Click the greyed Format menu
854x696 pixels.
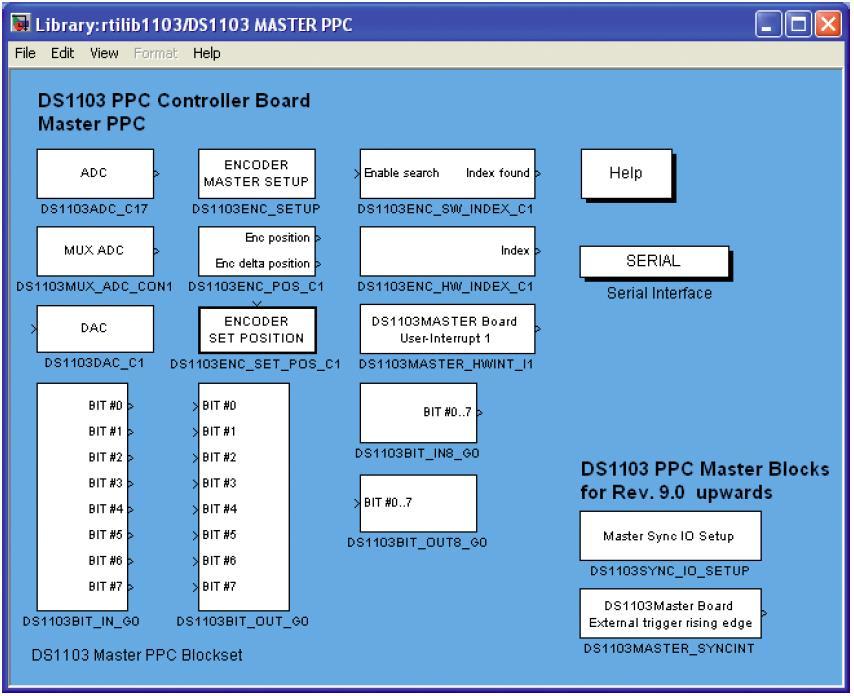coord(156,53)
